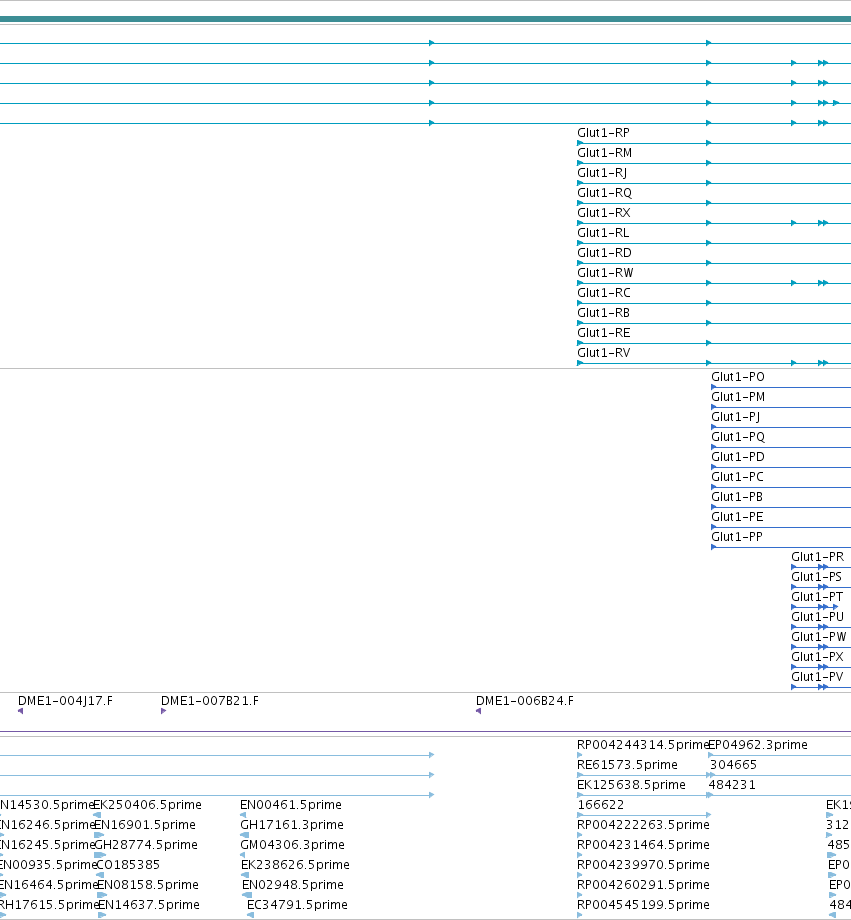The height and width of the screenshot is (920, 851).
Task: Select the Glut1-PV protein label
Action: [x=817, y=677]
